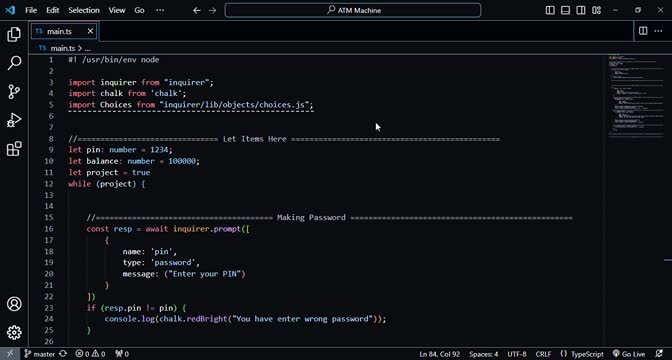Split the editor to the right

click(x=643, y=31)
